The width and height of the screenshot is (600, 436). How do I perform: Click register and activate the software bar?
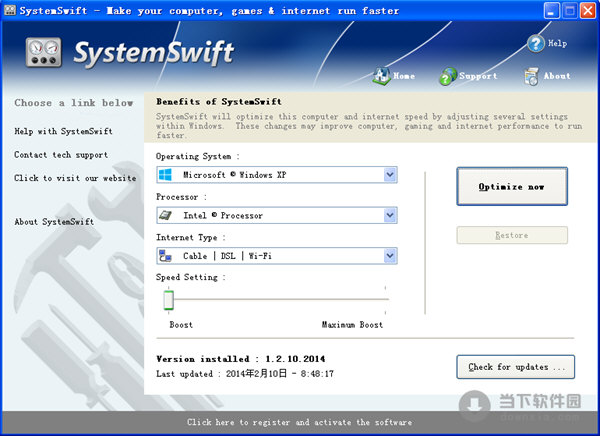tap(300, 422)
